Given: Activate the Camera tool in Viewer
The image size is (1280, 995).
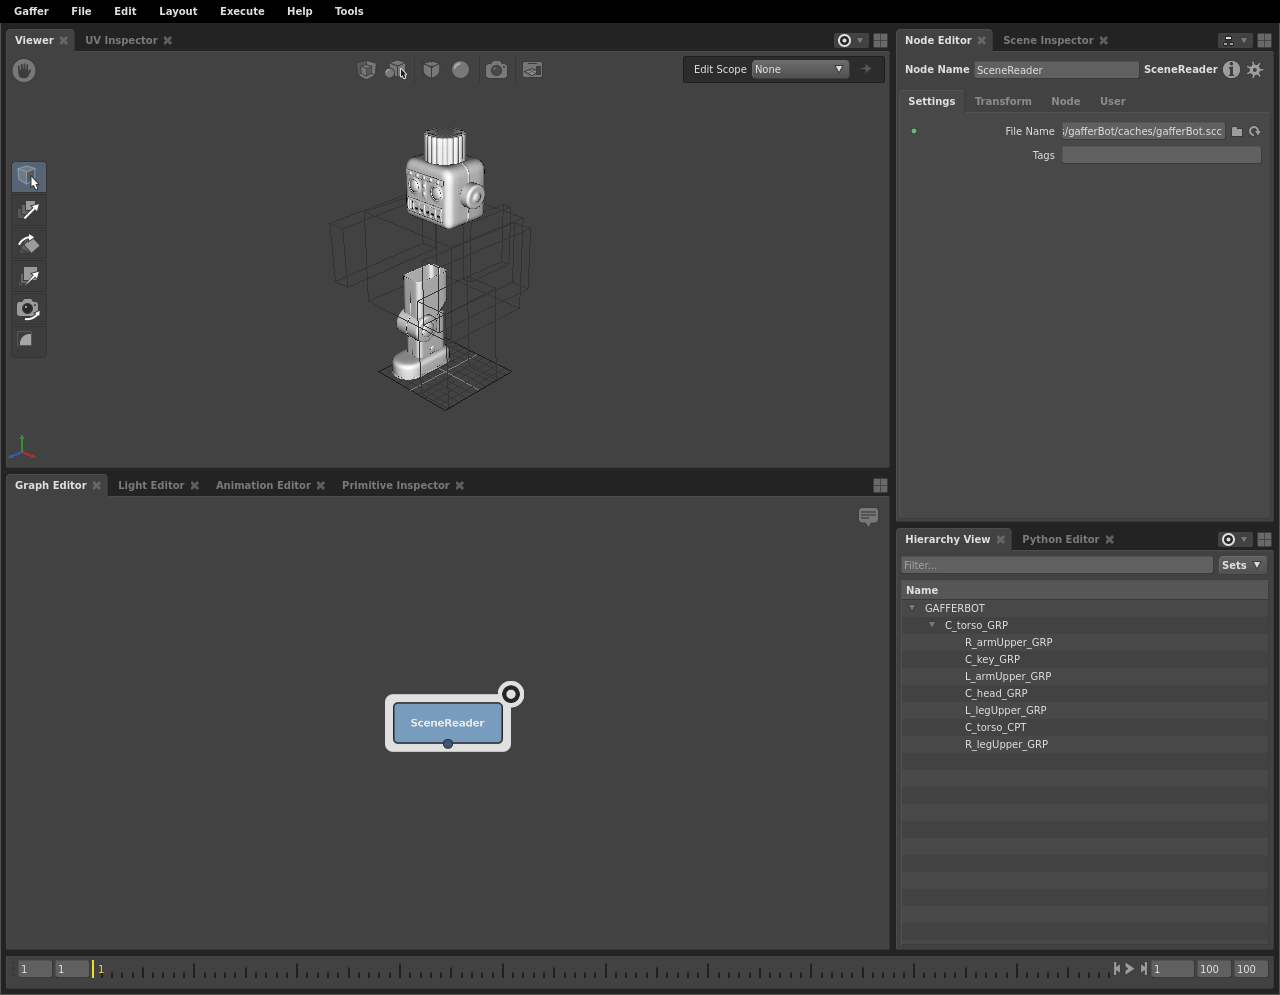Looking at the screenshot, I should click(29, 309).
